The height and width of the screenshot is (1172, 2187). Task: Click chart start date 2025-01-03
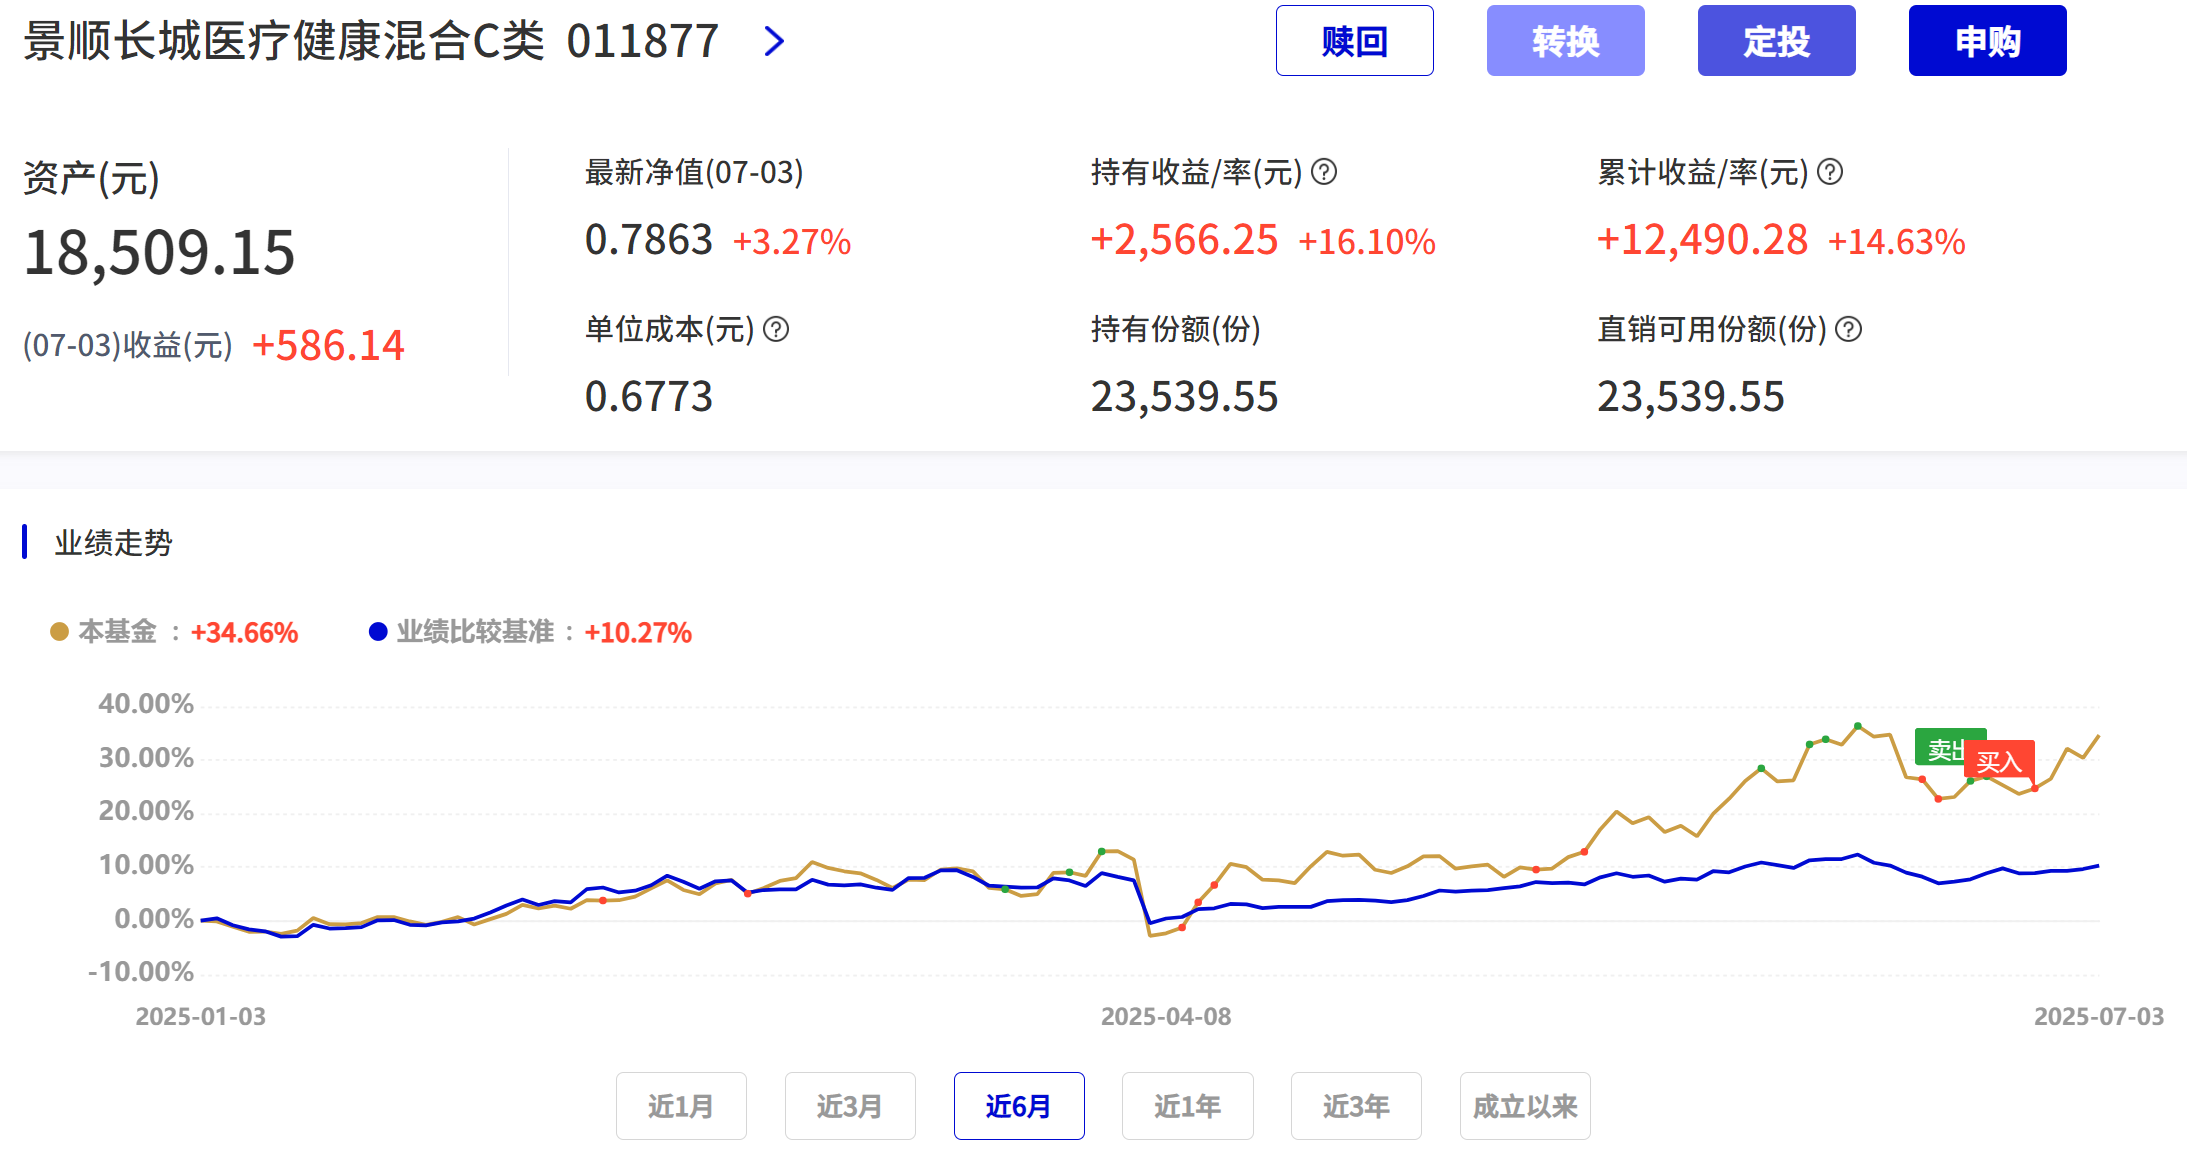[x=201, y=1016]
